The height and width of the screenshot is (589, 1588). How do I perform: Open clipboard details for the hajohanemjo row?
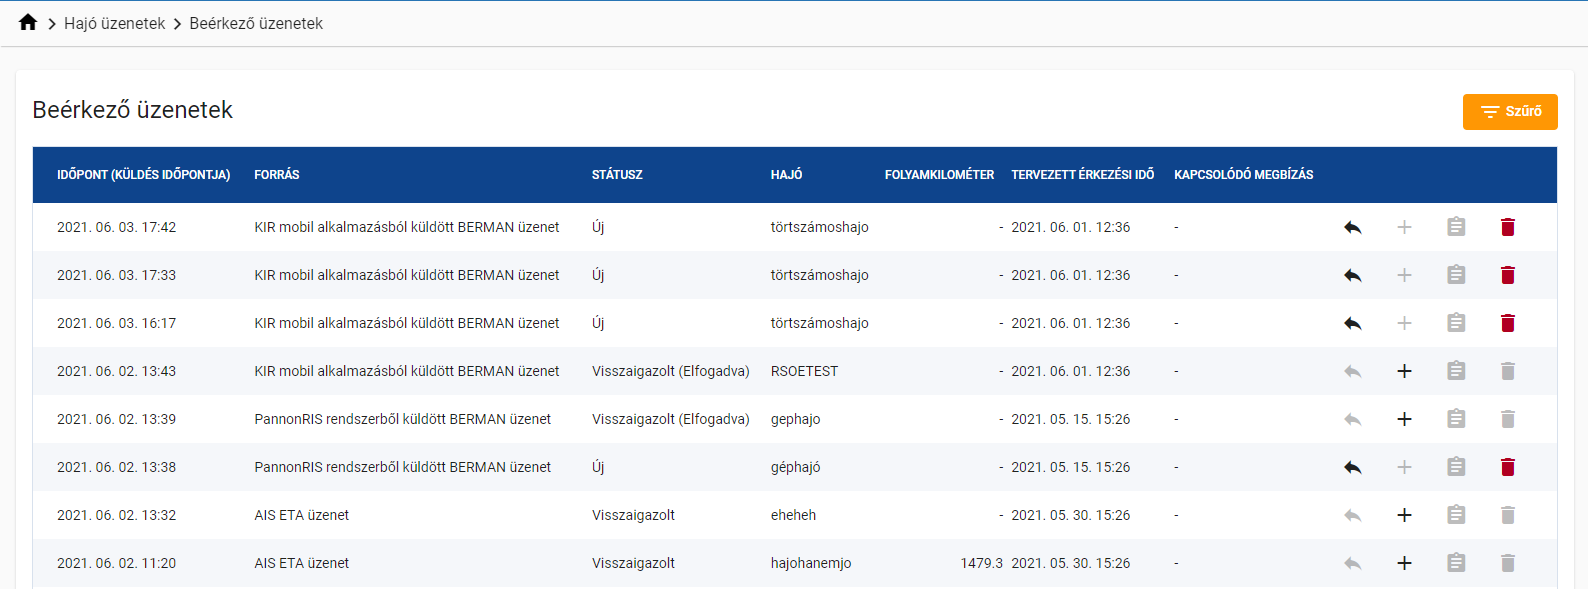click(x=1456, y=563)
